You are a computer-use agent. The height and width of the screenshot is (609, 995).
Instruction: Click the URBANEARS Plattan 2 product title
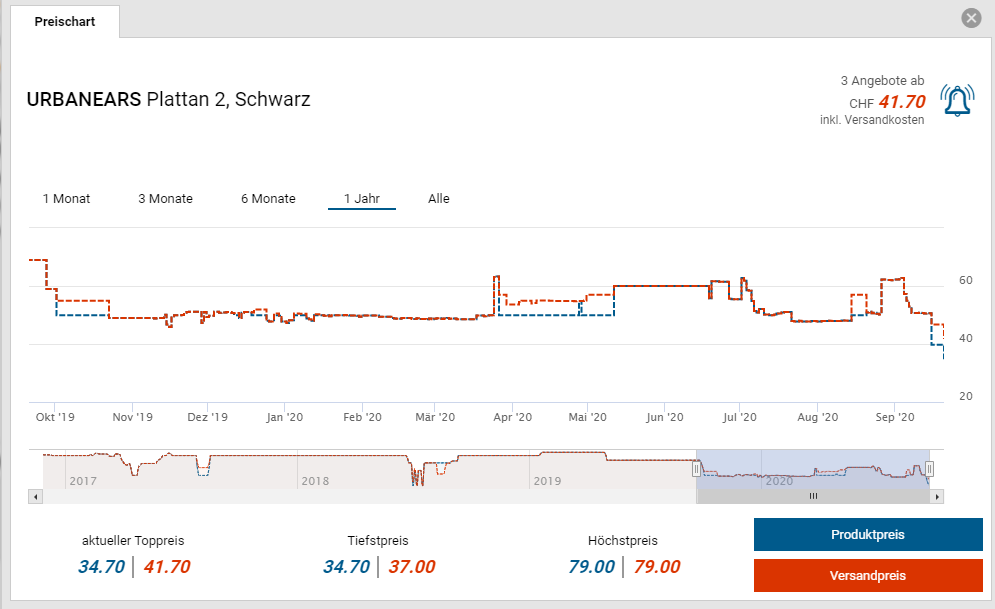(168, 100)
